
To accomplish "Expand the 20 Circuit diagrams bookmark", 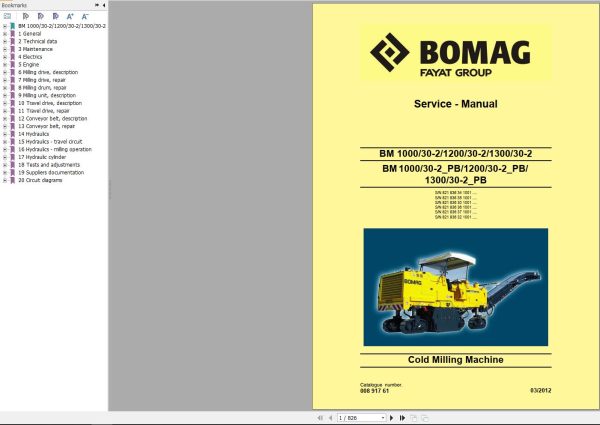I will 5,180.
